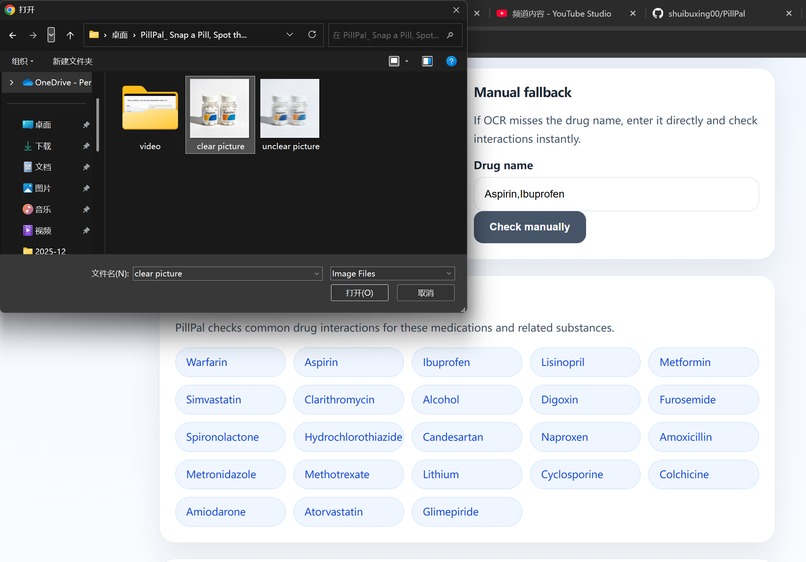Click 桌面 in the address breadcrumb
Viewport: 806px width, 562px height.
[119, 35]
